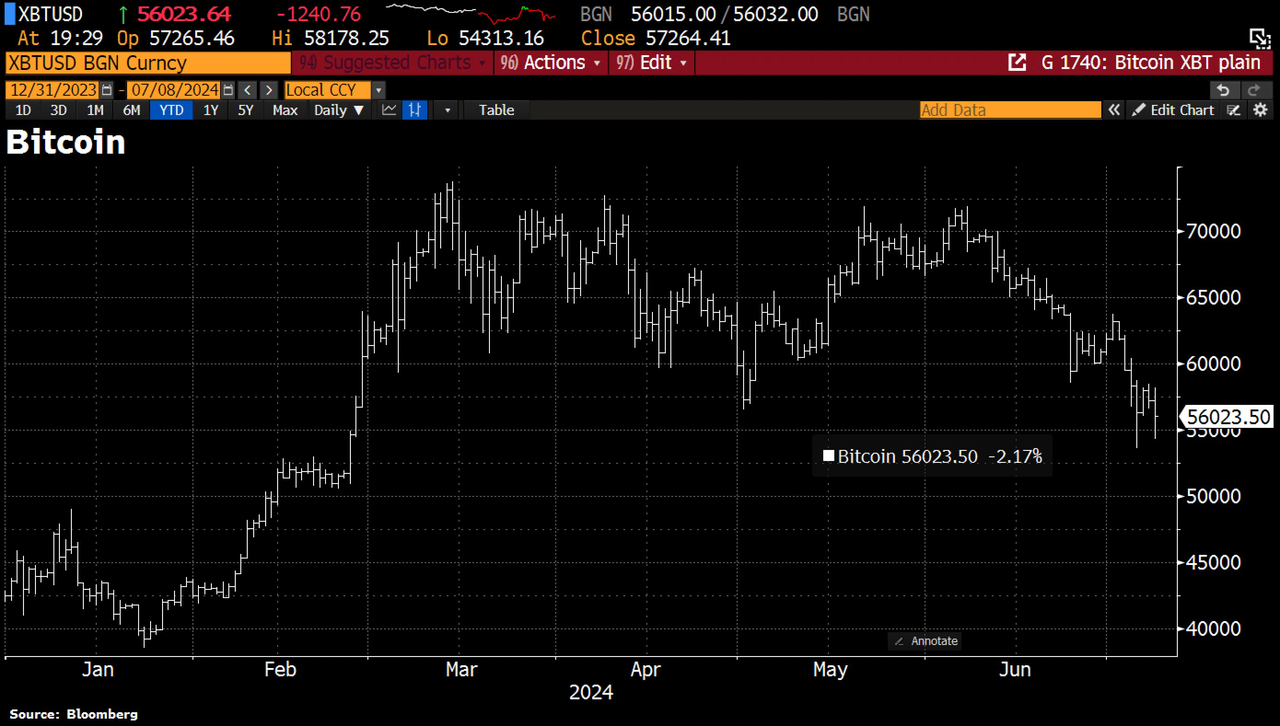The width and height of the screenshot is (1280, 726).
Task: Click the chart settings gear icon
Action: click(x=1260, y=110)
